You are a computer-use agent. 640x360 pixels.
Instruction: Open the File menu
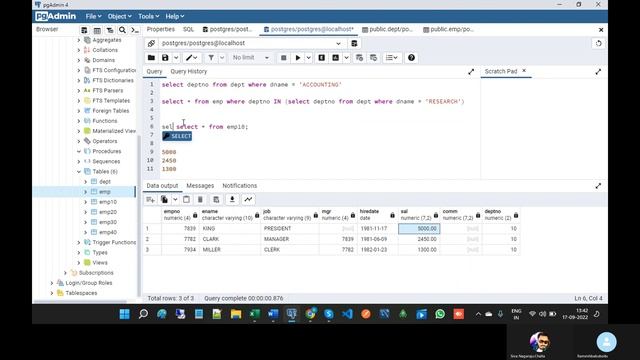tap(93, 16)
